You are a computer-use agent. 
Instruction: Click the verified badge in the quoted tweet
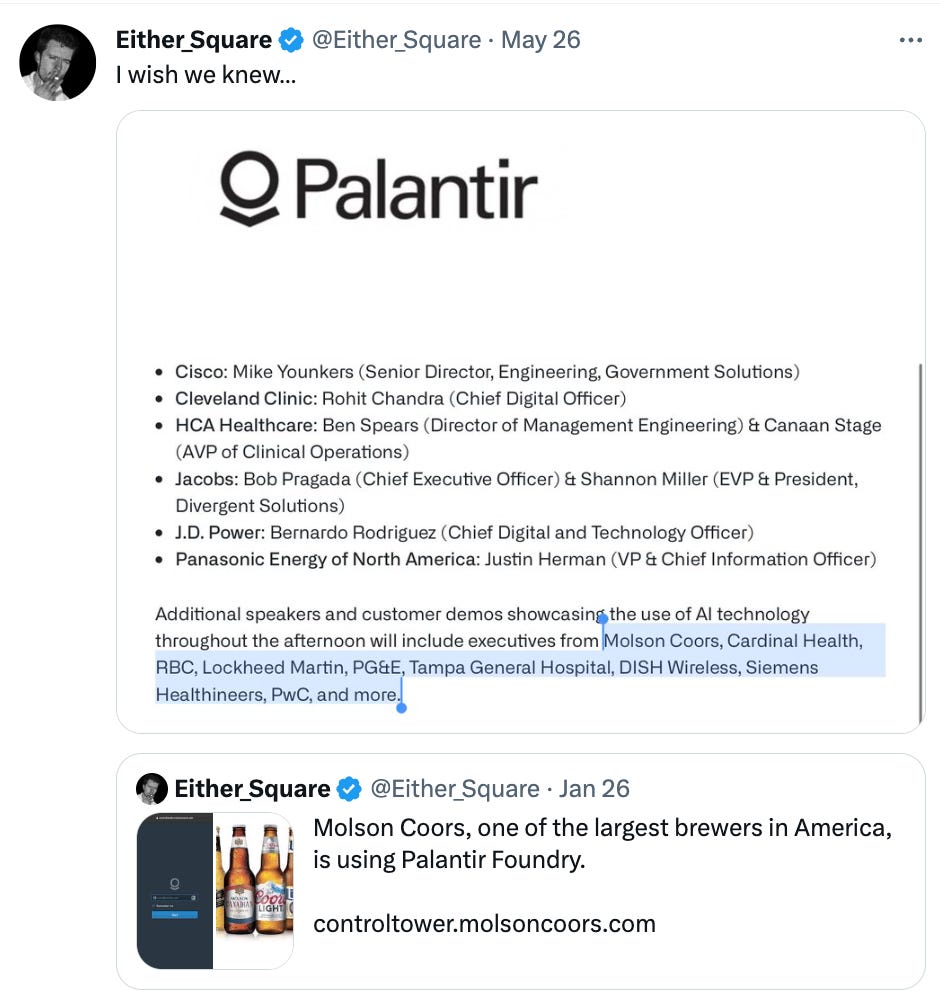(349, 788)
